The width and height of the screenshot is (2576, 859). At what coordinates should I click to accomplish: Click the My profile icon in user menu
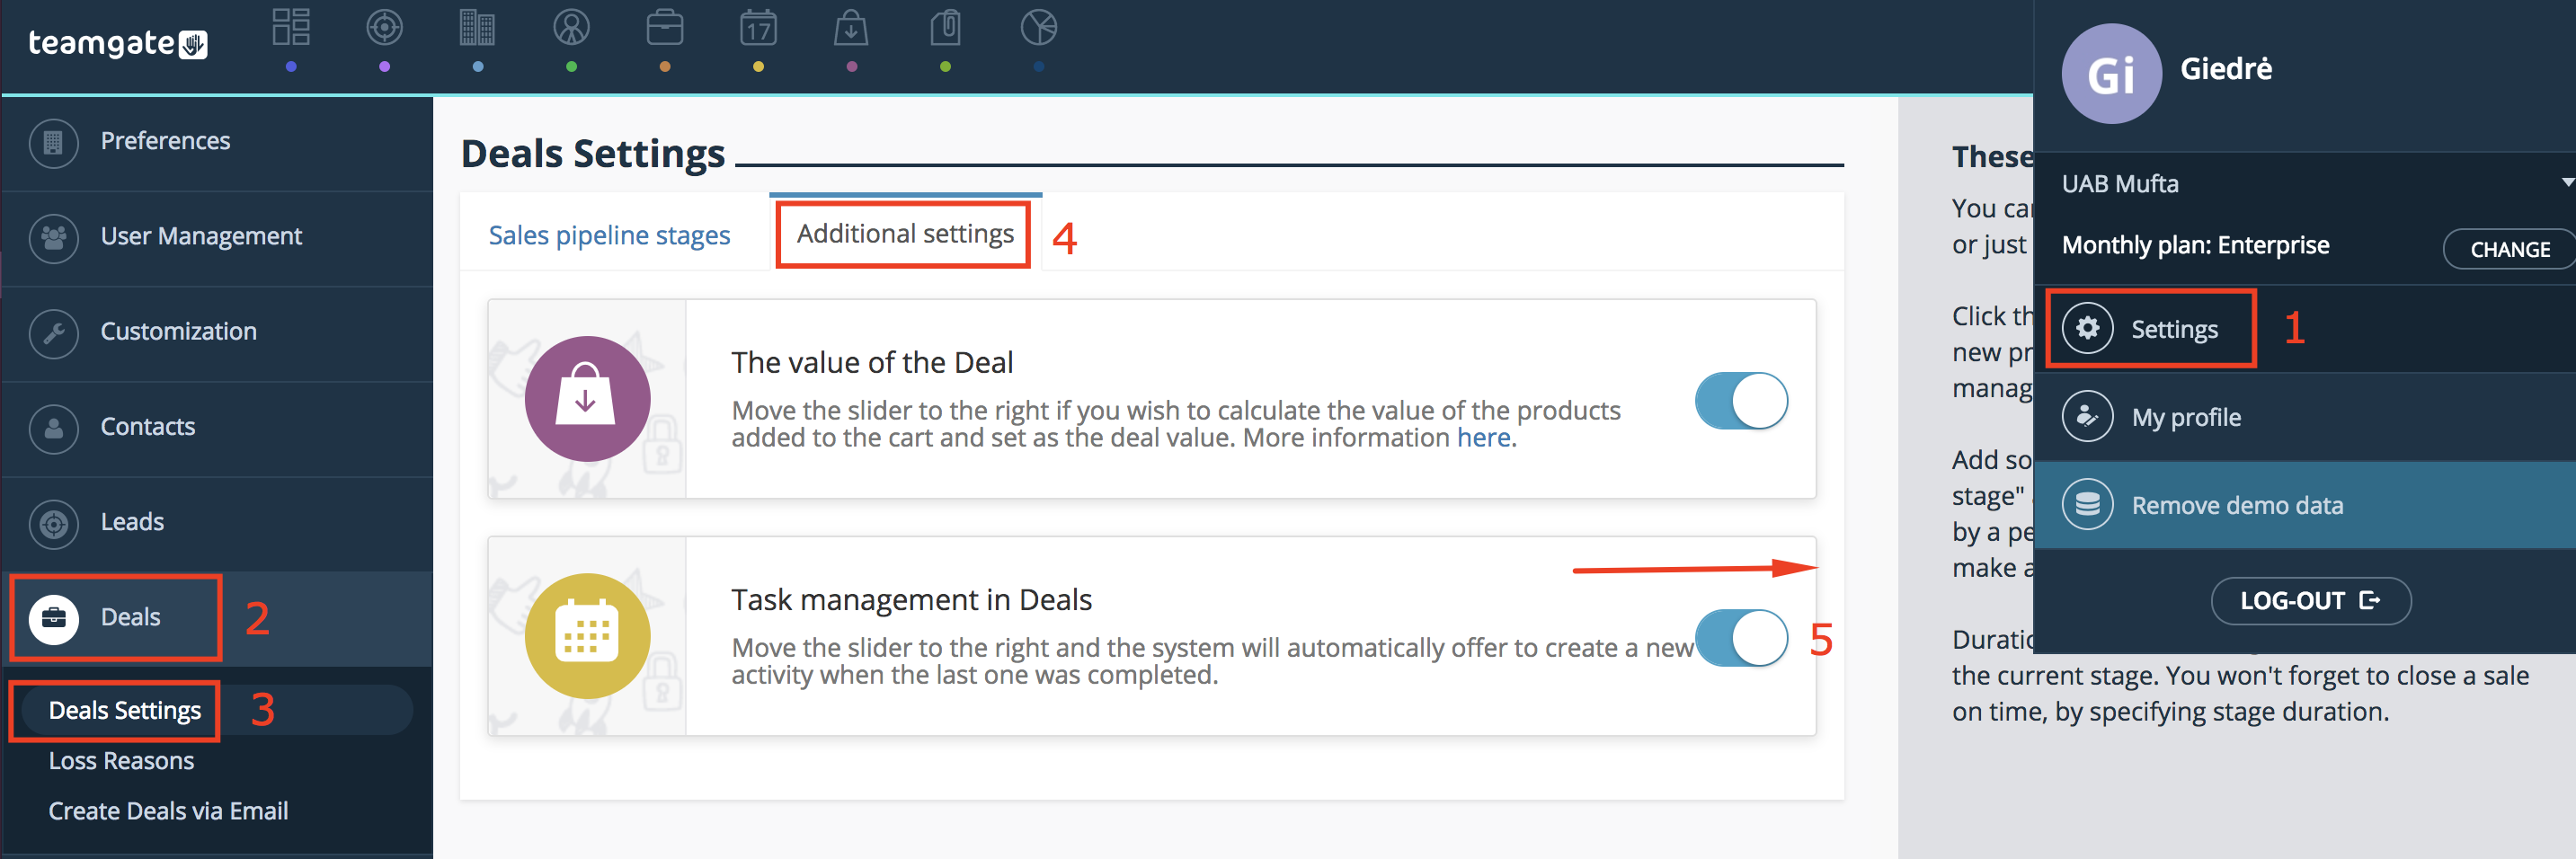coord(2087,416)
